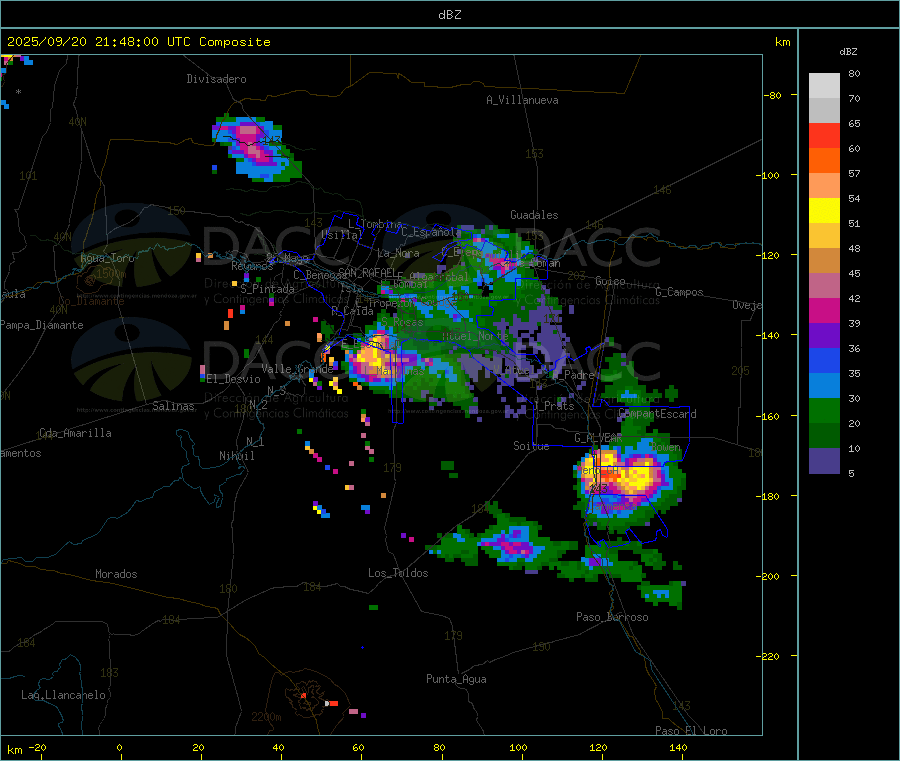The height and width of the screenshot is (761, 900).
Task: Pick the purple 36–39 dBZ legend swatch
Action: [824, 336]
